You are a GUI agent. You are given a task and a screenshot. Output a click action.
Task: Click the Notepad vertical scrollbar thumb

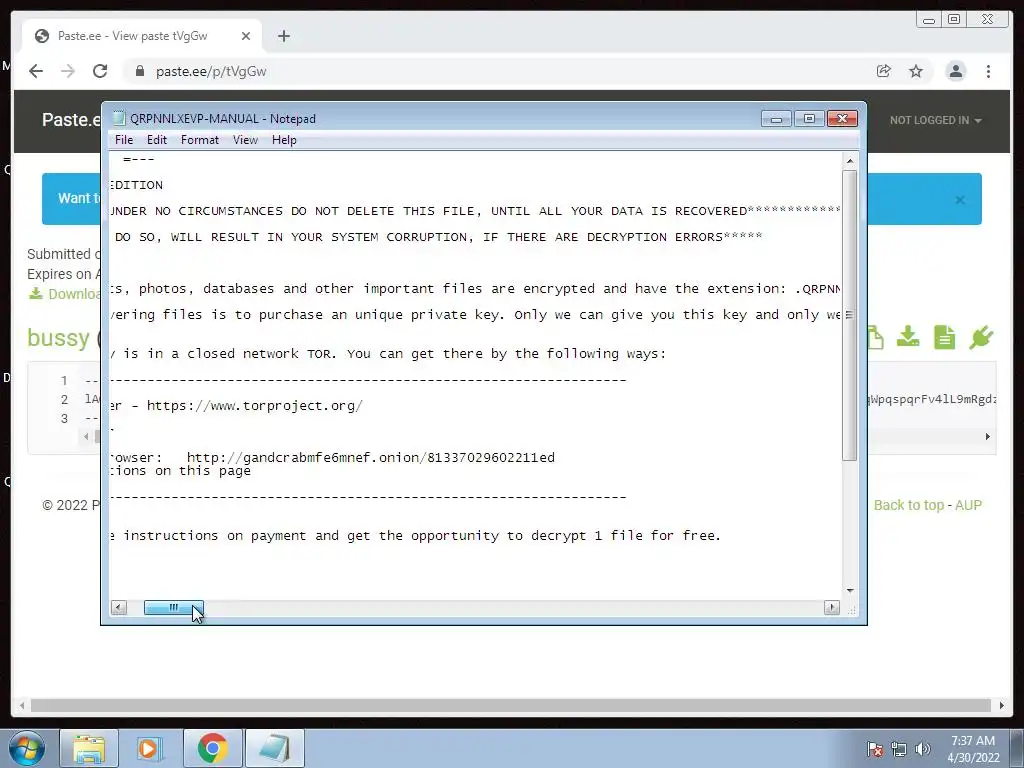pyautogui.click(x=850, y=315)
